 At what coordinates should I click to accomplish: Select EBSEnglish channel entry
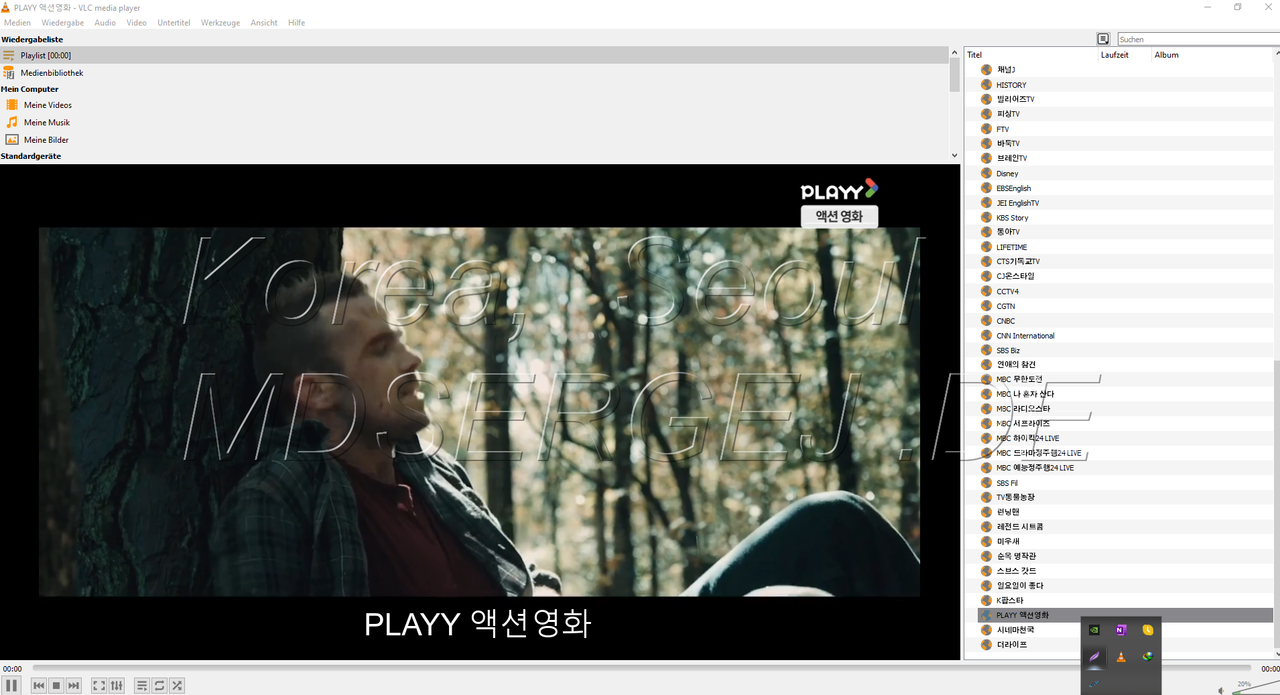pyautogui.click(x=1013, y=188)
